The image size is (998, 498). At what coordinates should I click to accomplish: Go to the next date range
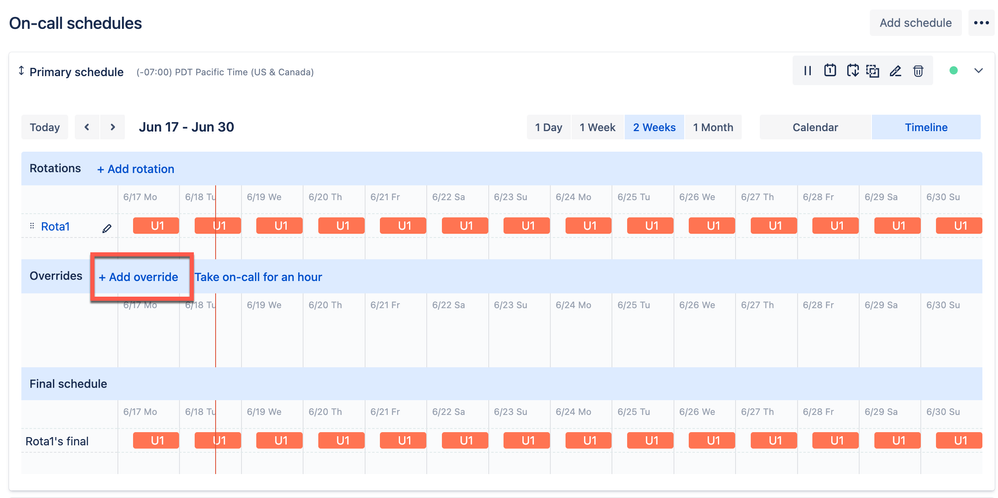coord(113,127)
